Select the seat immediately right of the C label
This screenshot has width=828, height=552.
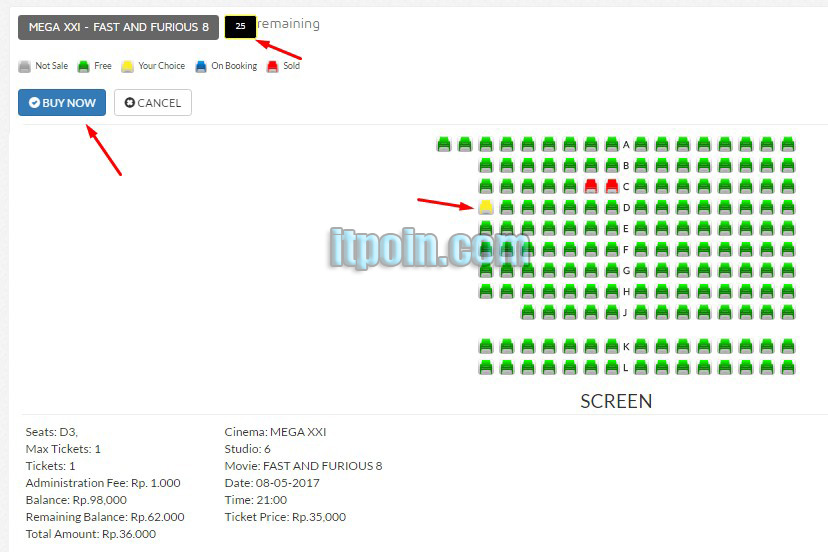click(641, 186)
